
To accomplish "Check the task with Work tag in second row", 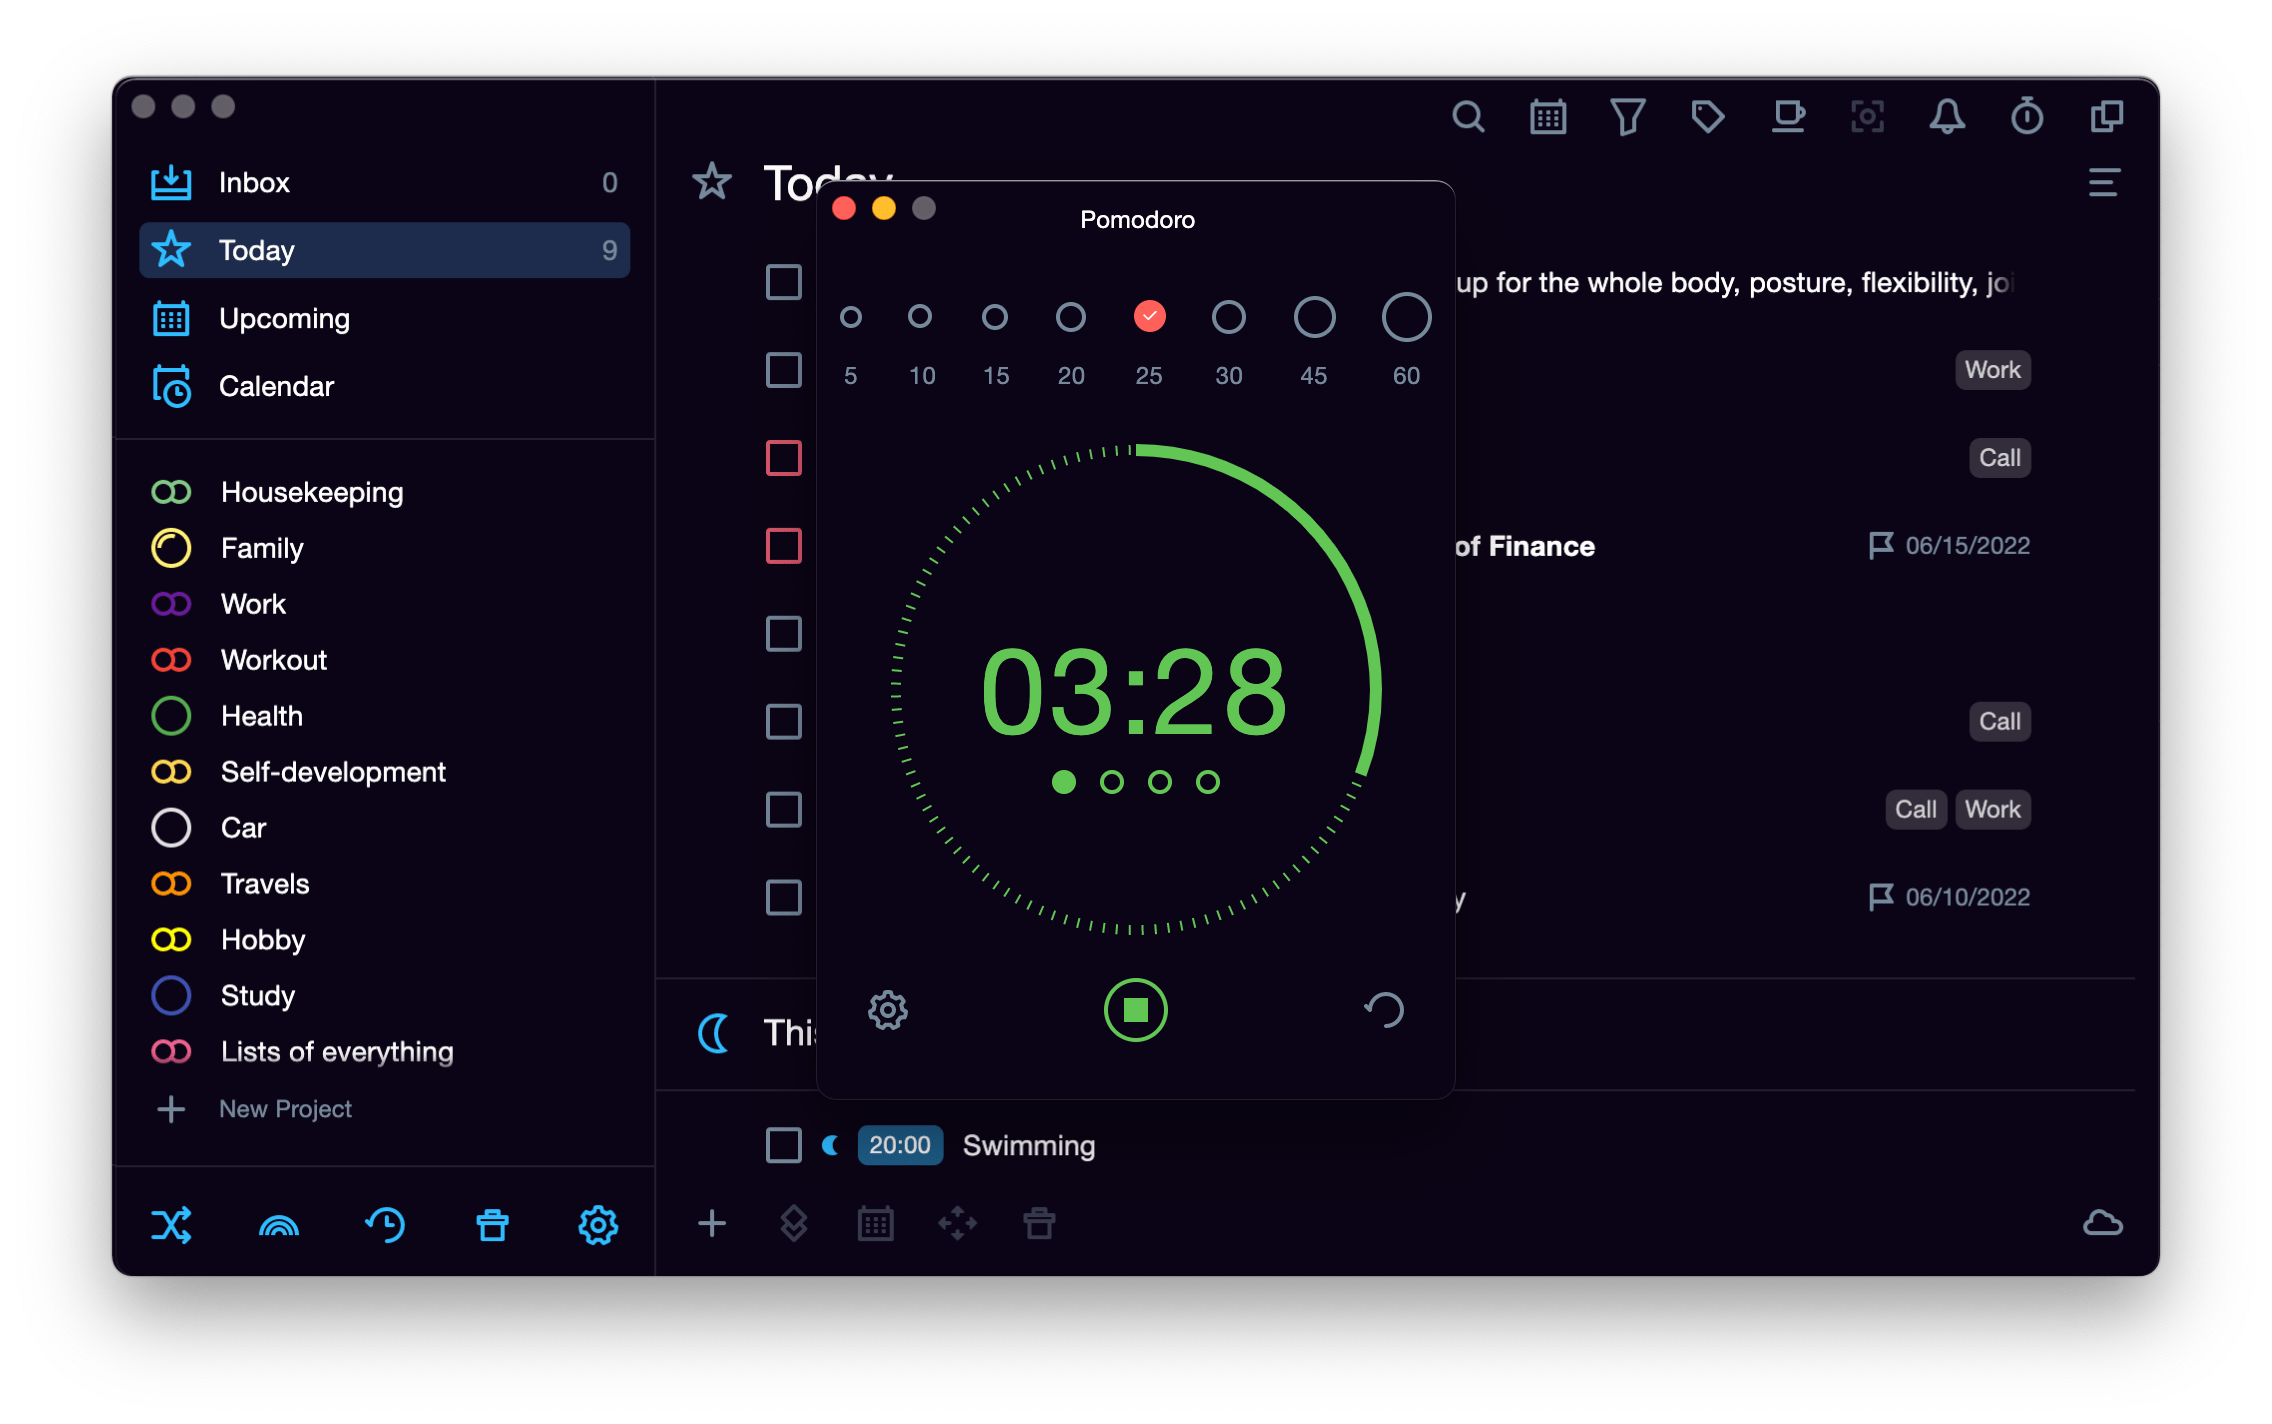I will (x=784, y=370).
